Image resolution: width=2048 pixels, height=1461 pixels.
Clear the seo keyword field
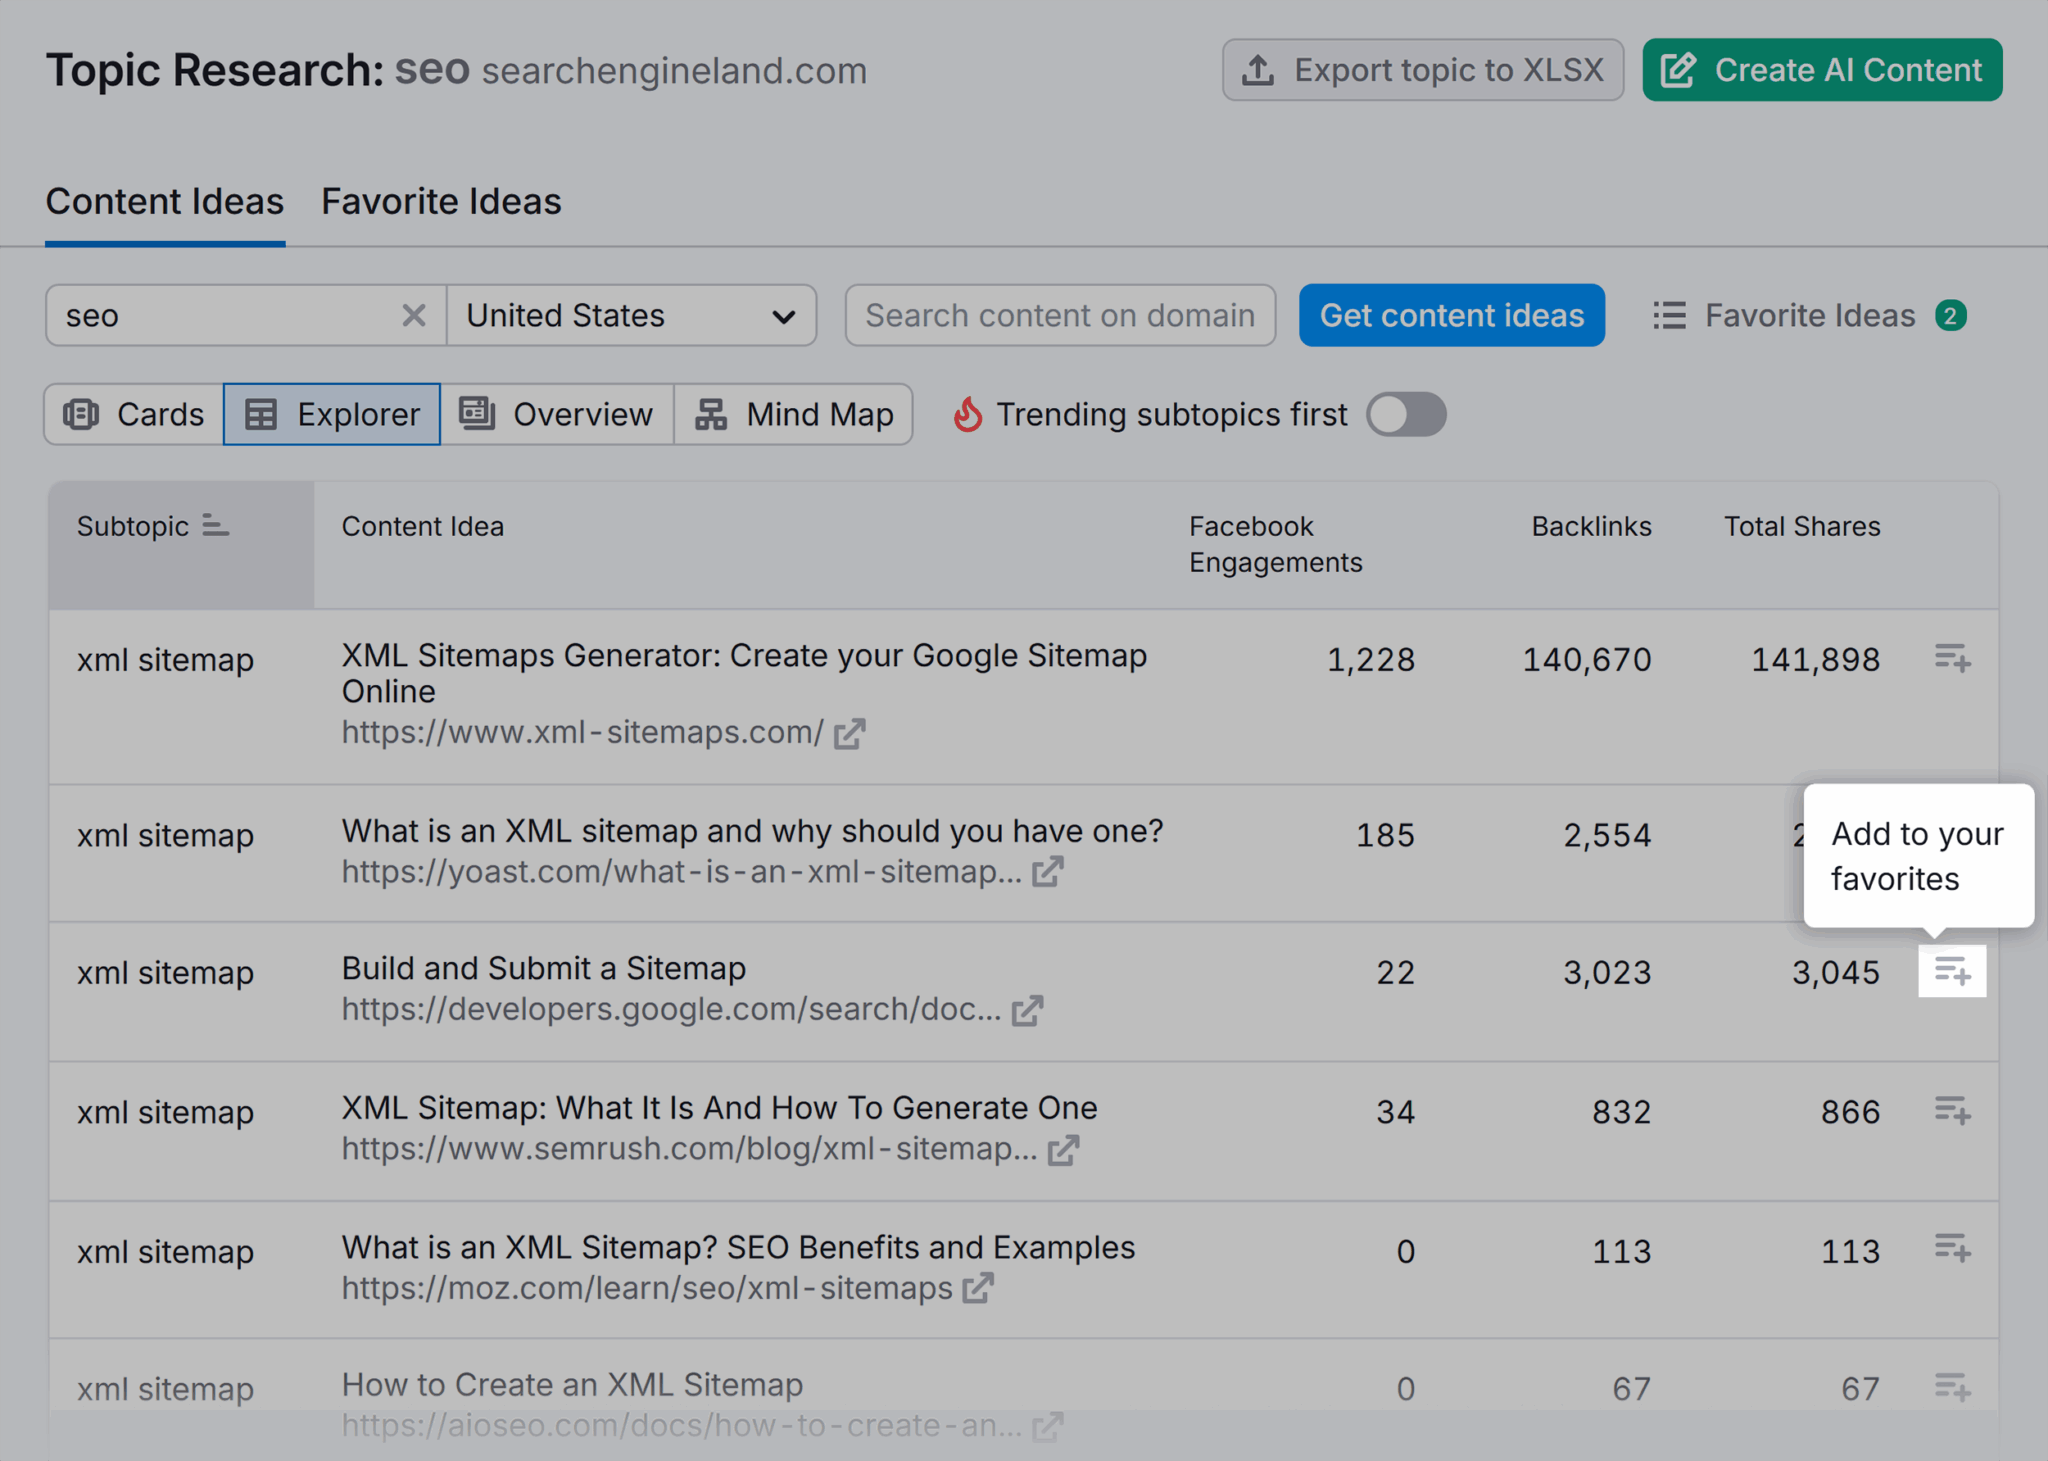[x=413, y=316]
